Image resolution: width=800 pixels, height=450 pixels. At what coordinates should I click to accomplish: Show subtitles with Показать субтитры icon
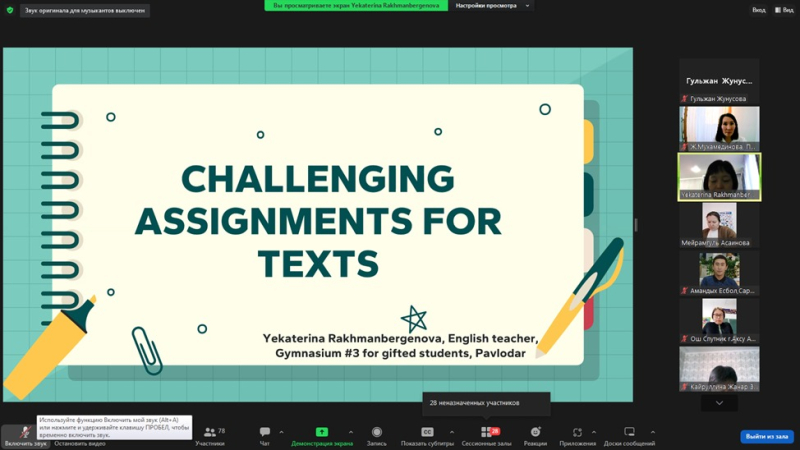click(428, 435)
